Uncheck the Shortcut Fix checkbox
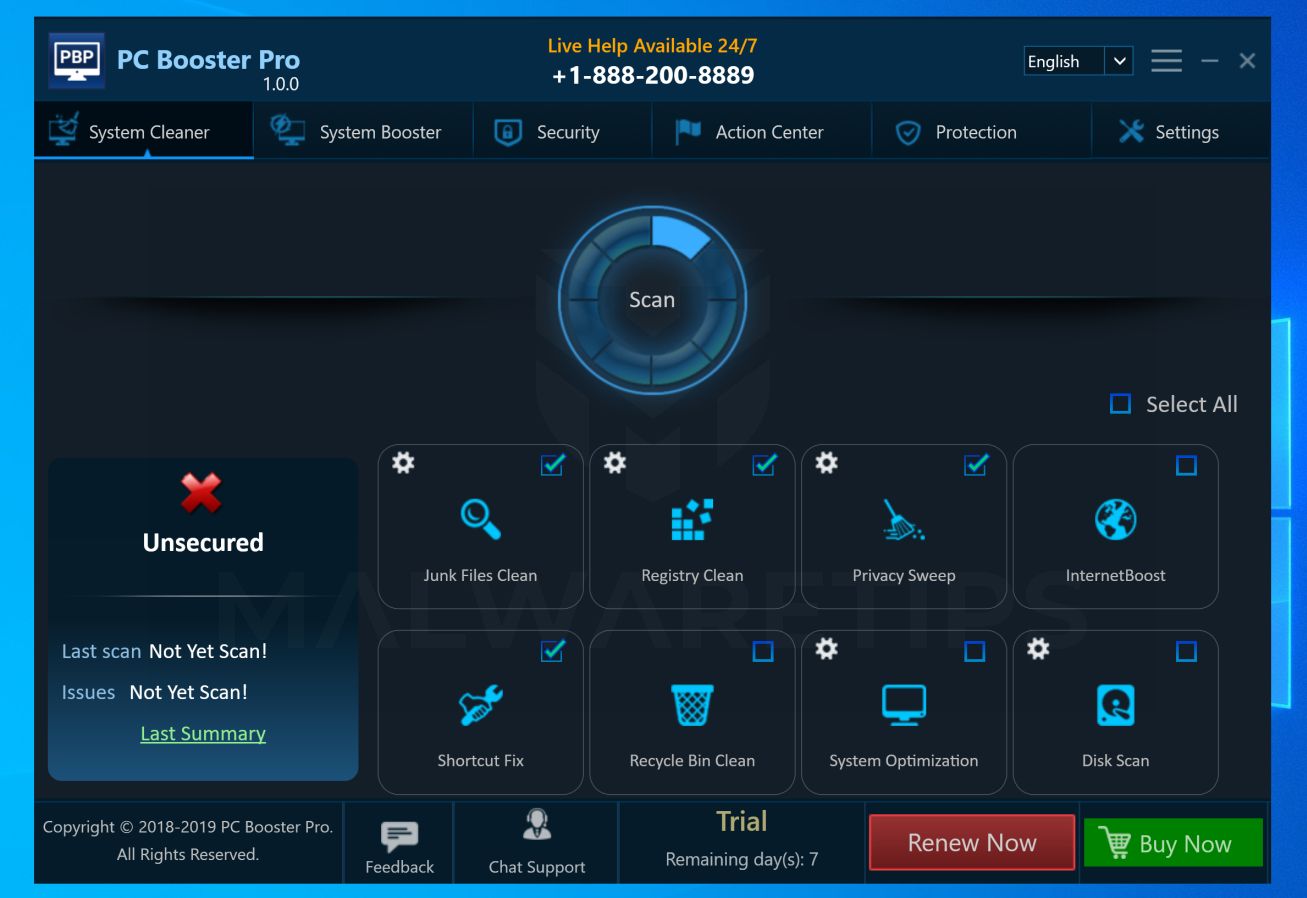 coord(552,651)
